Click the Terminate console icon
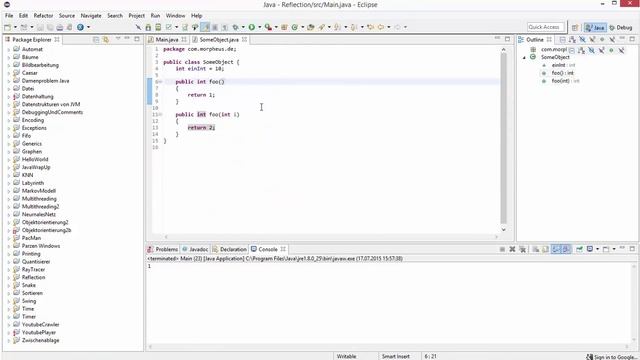The image size is (640, 360). coord(502,249)
